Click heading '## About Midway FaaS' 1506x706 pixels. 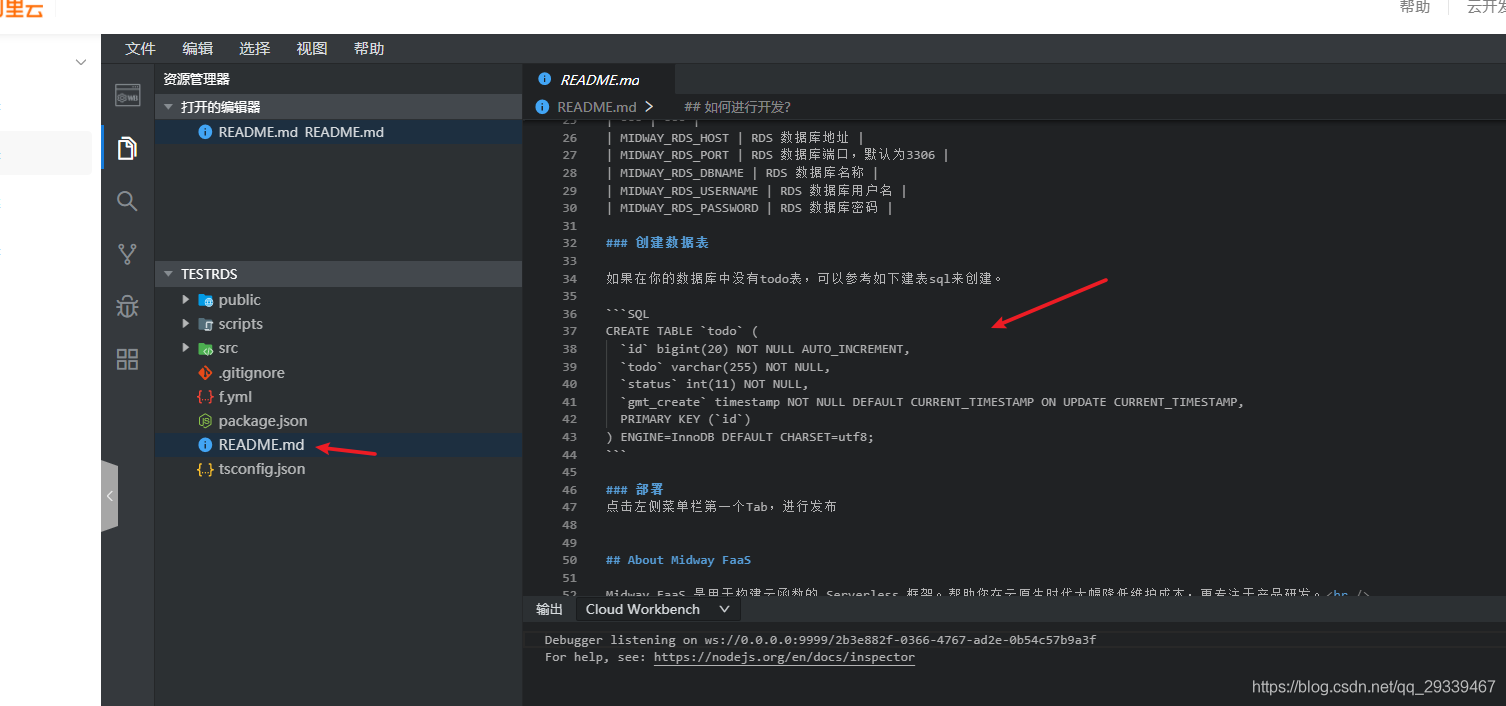tap(678, 560)
